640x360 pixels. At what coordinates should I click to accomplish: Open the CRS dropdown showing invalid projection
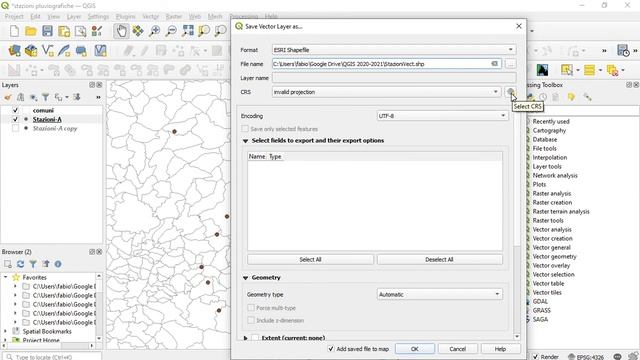(386, 92)
